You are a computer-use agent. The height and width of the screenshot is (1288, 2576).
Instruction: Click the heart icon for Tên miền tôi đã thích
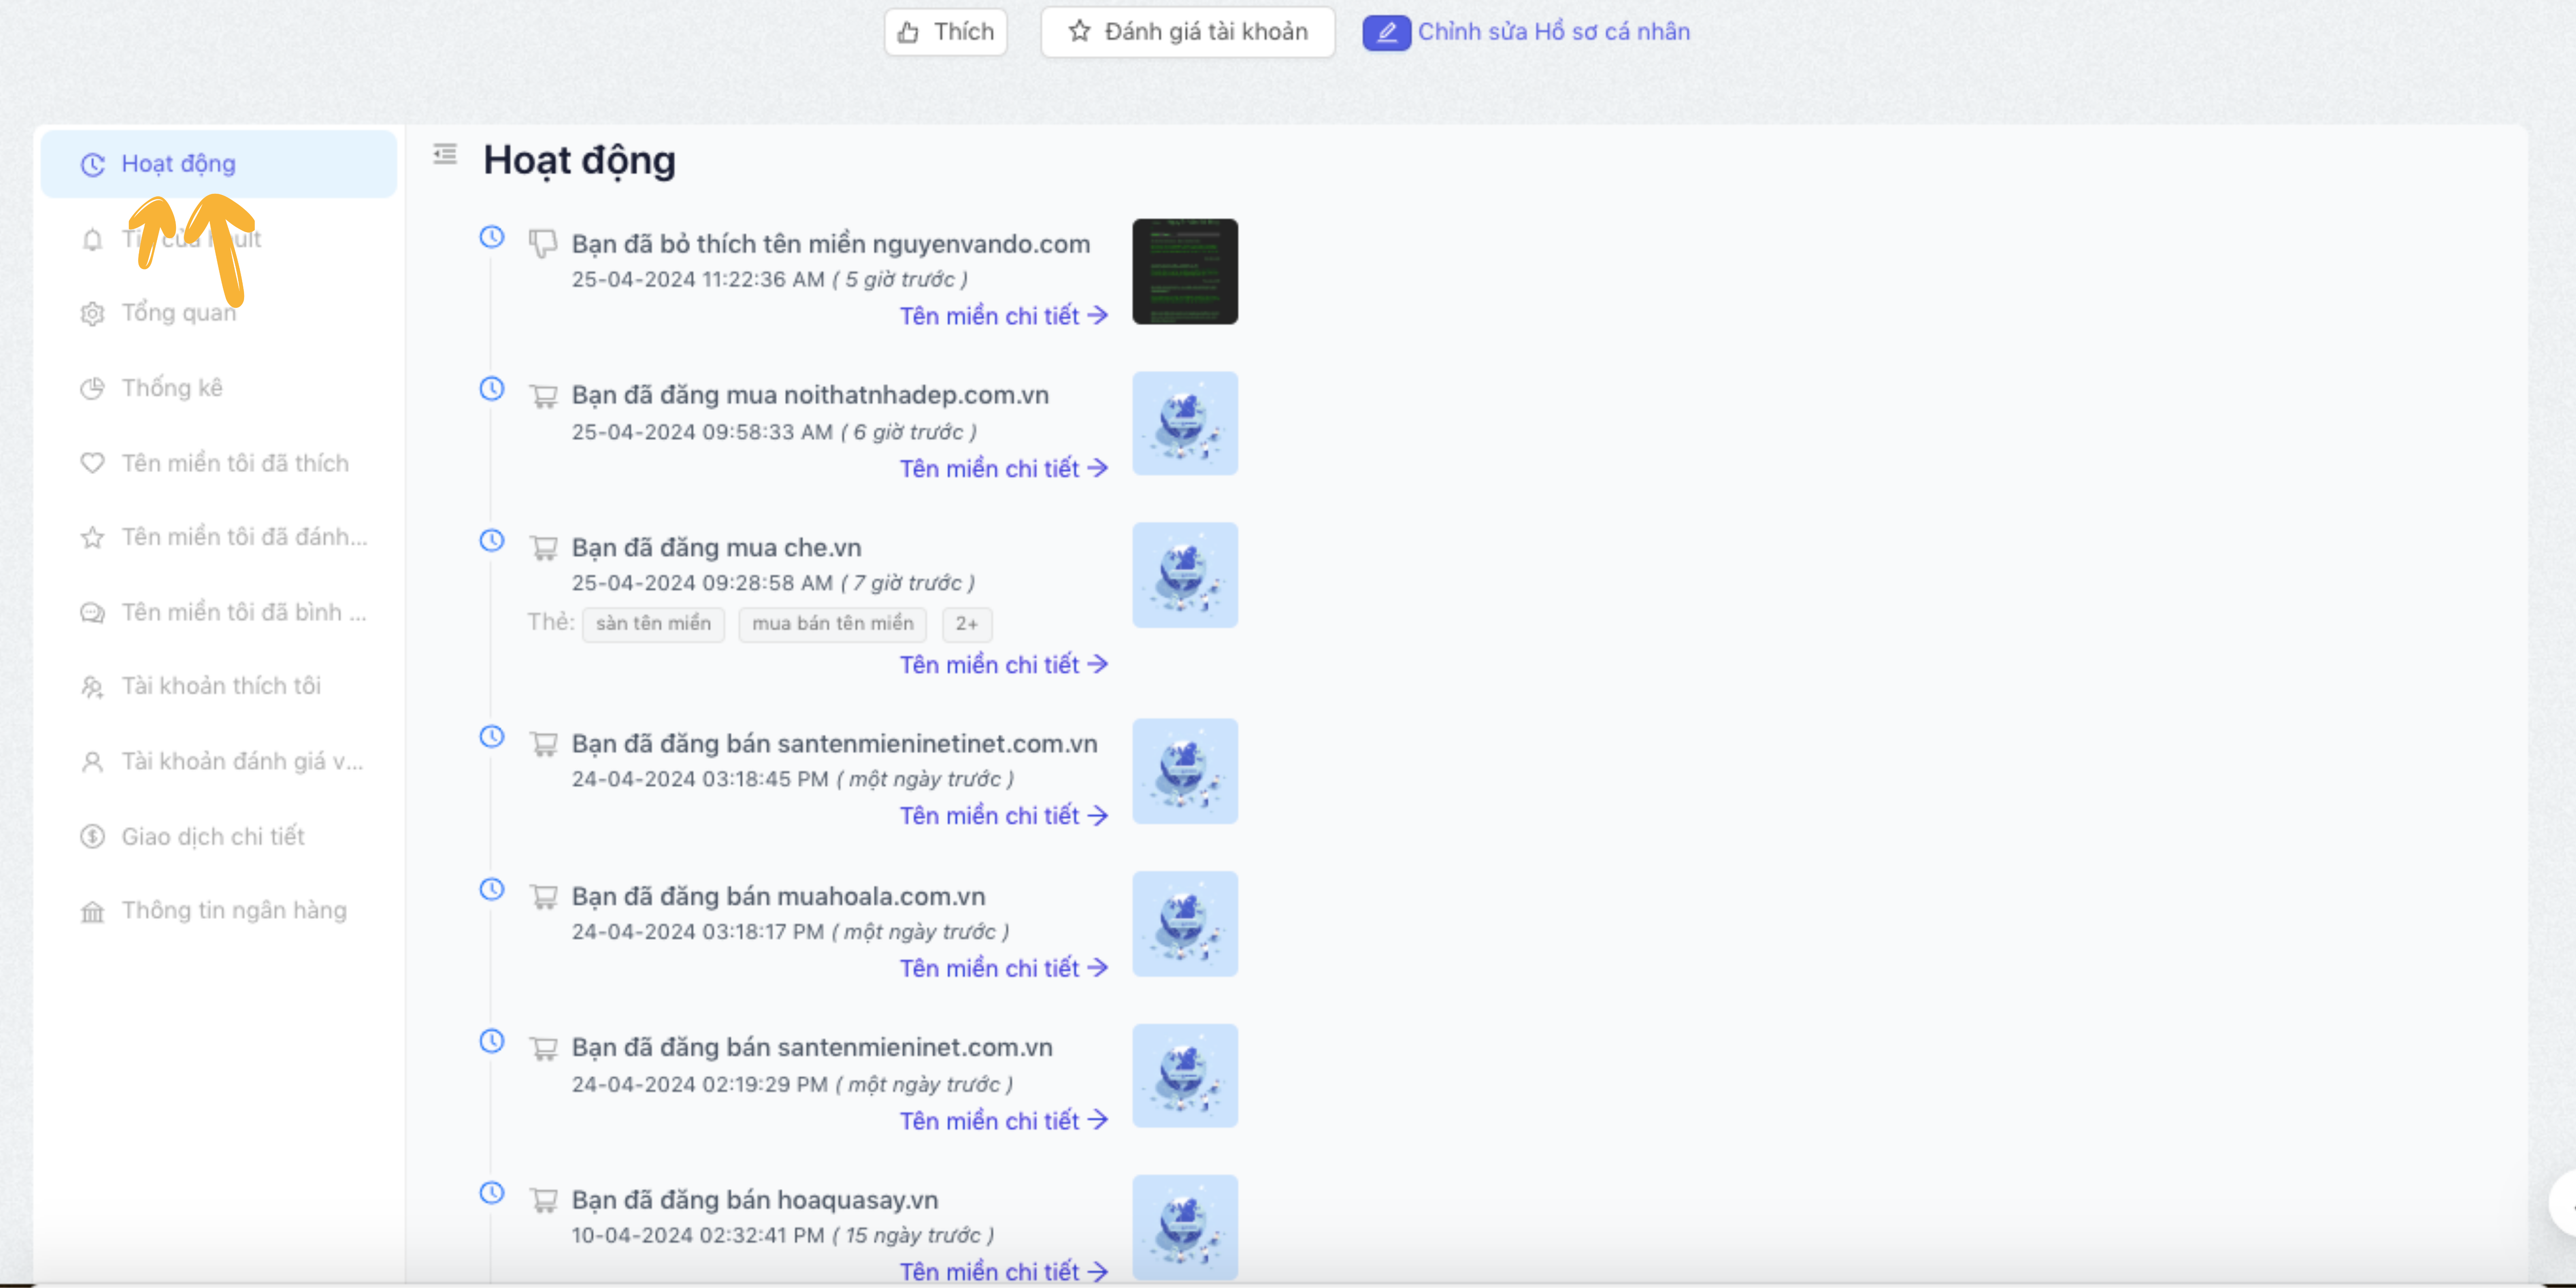[92, 463]
